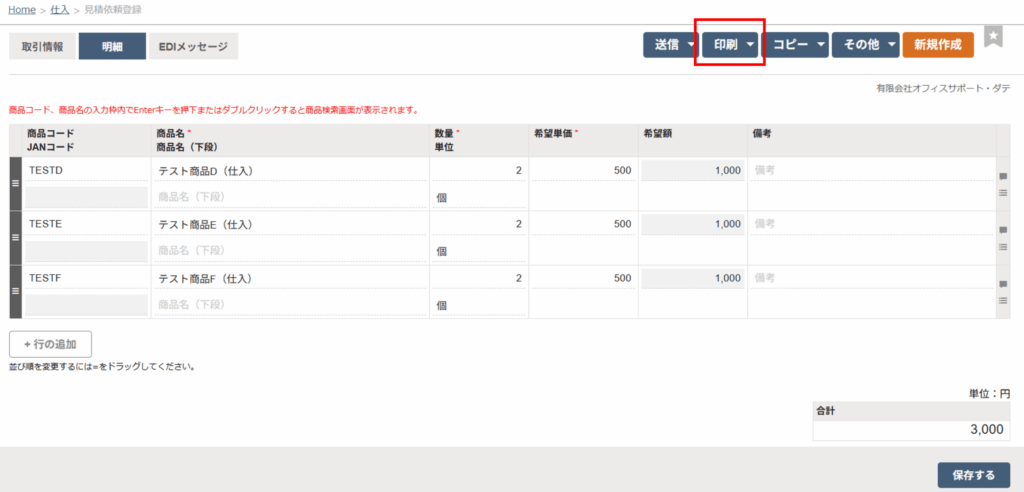Expand the 印刷 dropdown button
This screenshot has width=1024, height=492.
(731, 45)
